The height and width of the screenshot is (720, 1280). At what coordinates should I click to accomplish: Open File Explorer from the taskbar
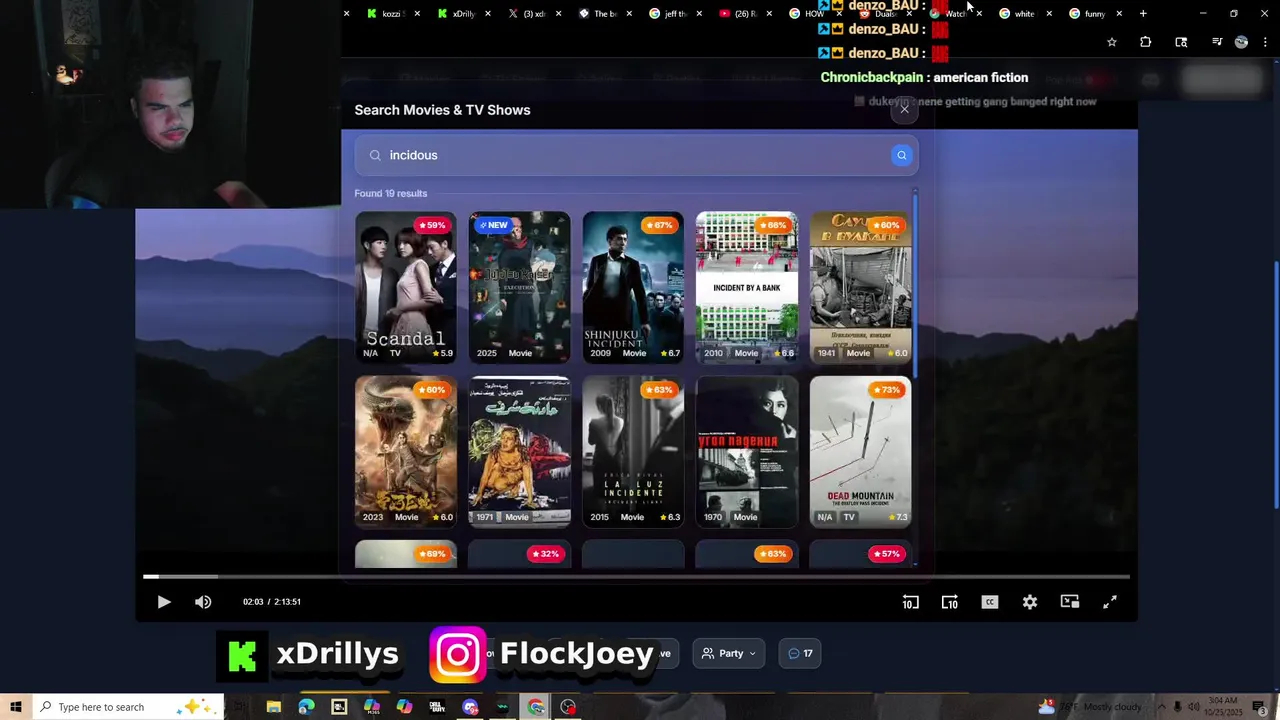click(x=273, y=707)
